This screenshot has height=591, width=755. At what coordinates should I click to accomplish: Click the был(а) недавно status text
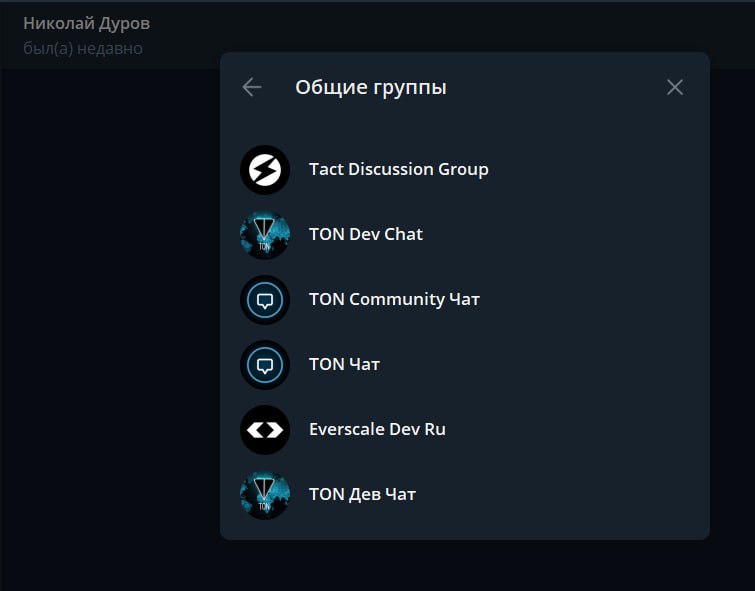[82, 48]
